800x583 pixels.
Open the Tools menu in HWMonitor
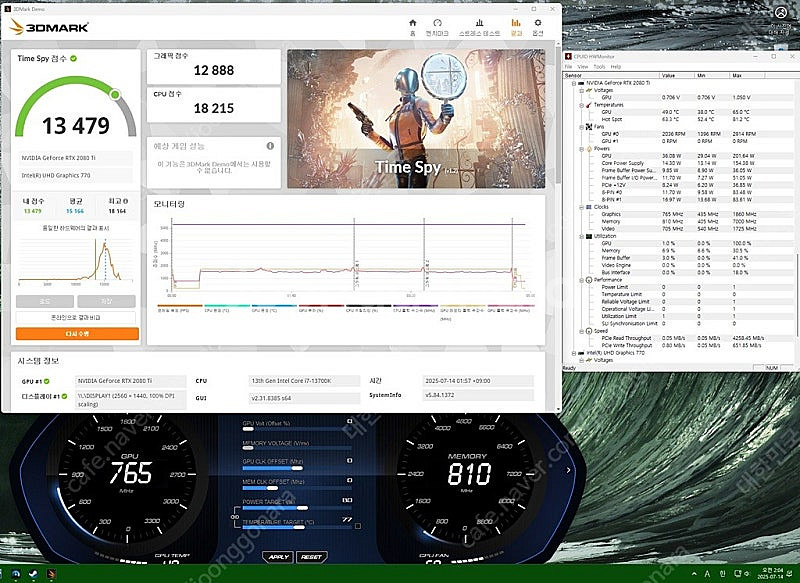pyautogui.click(x=599, y=67)
